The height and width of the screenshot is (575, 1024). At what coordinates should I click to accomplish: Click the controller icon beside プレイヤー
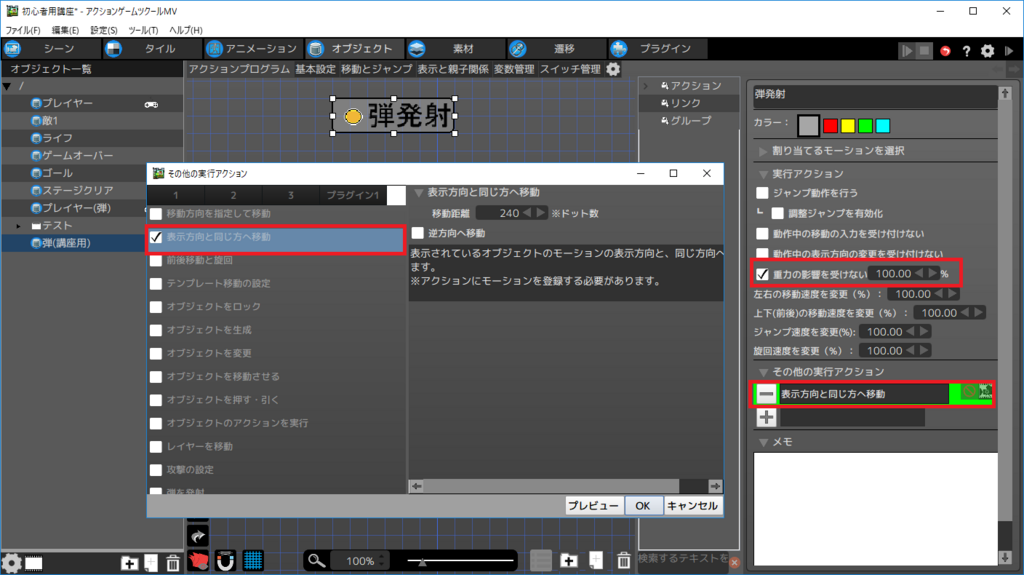[x=151, y=105]
